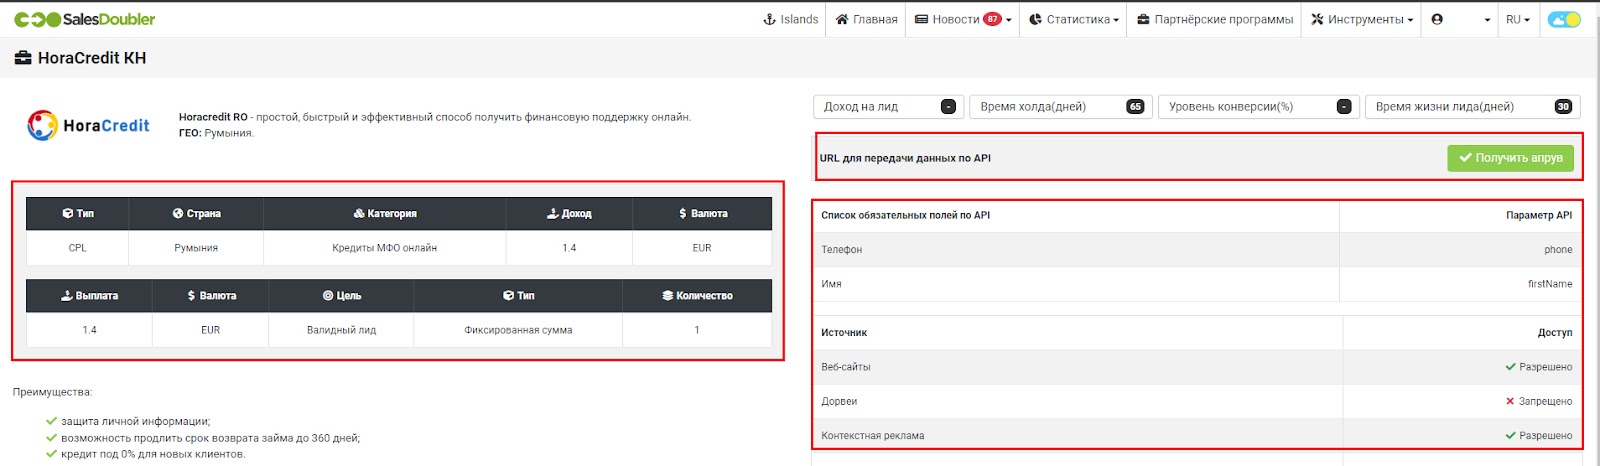Click the Тип column header in first table
The height and width of the screenshot is (466, 1600).
tap(77, 213)
